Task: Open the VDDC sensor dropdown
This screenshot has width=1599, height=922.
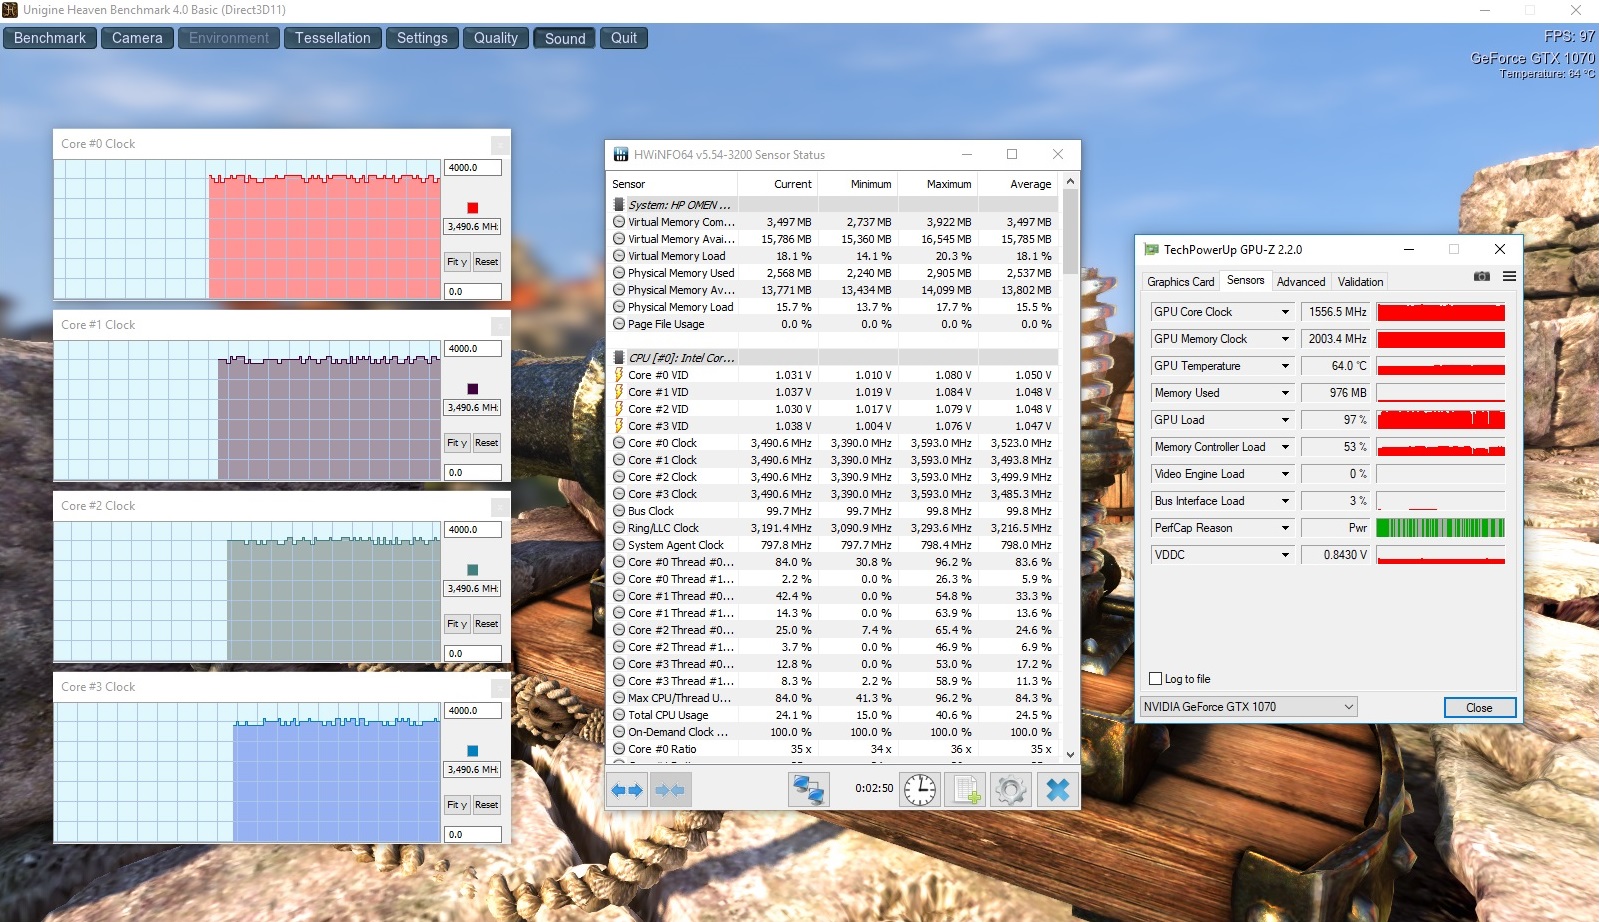Action: (x=1285, y=555)
